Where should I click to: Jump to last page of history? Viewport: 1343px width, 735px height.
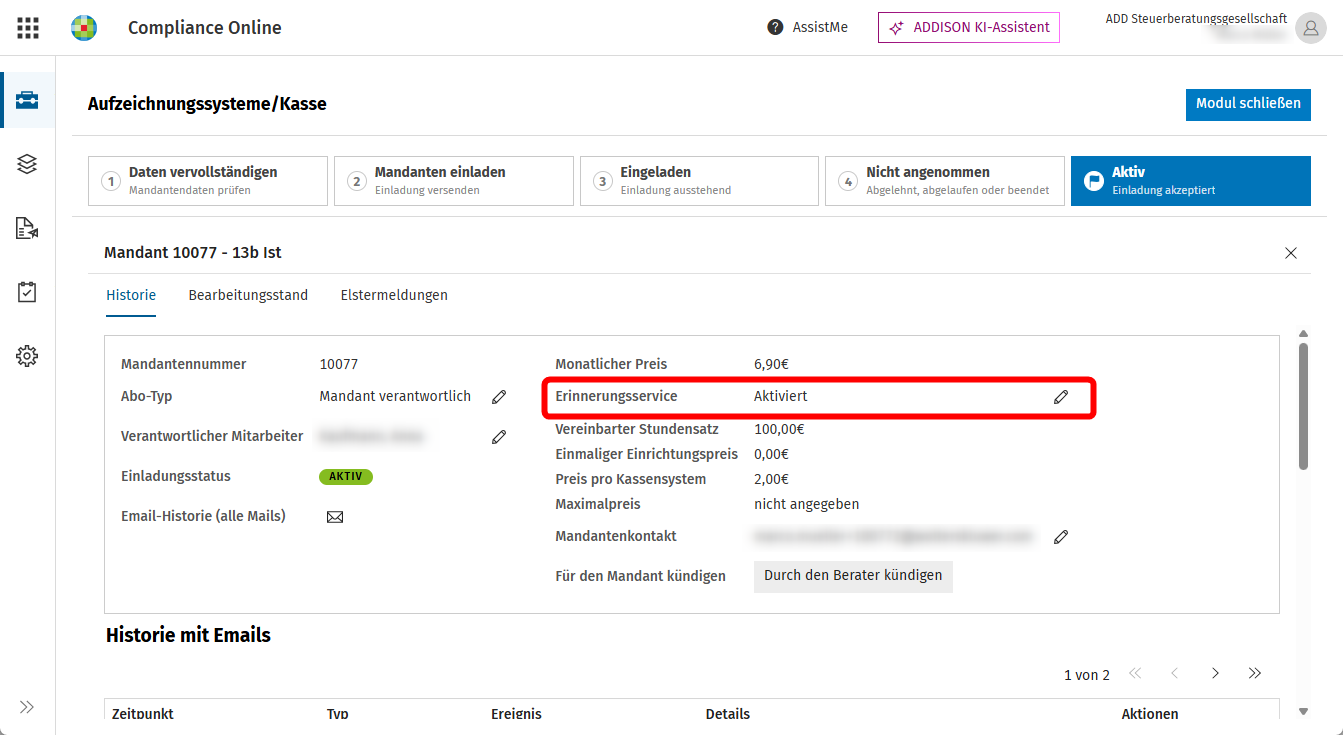click(1255, 674)
